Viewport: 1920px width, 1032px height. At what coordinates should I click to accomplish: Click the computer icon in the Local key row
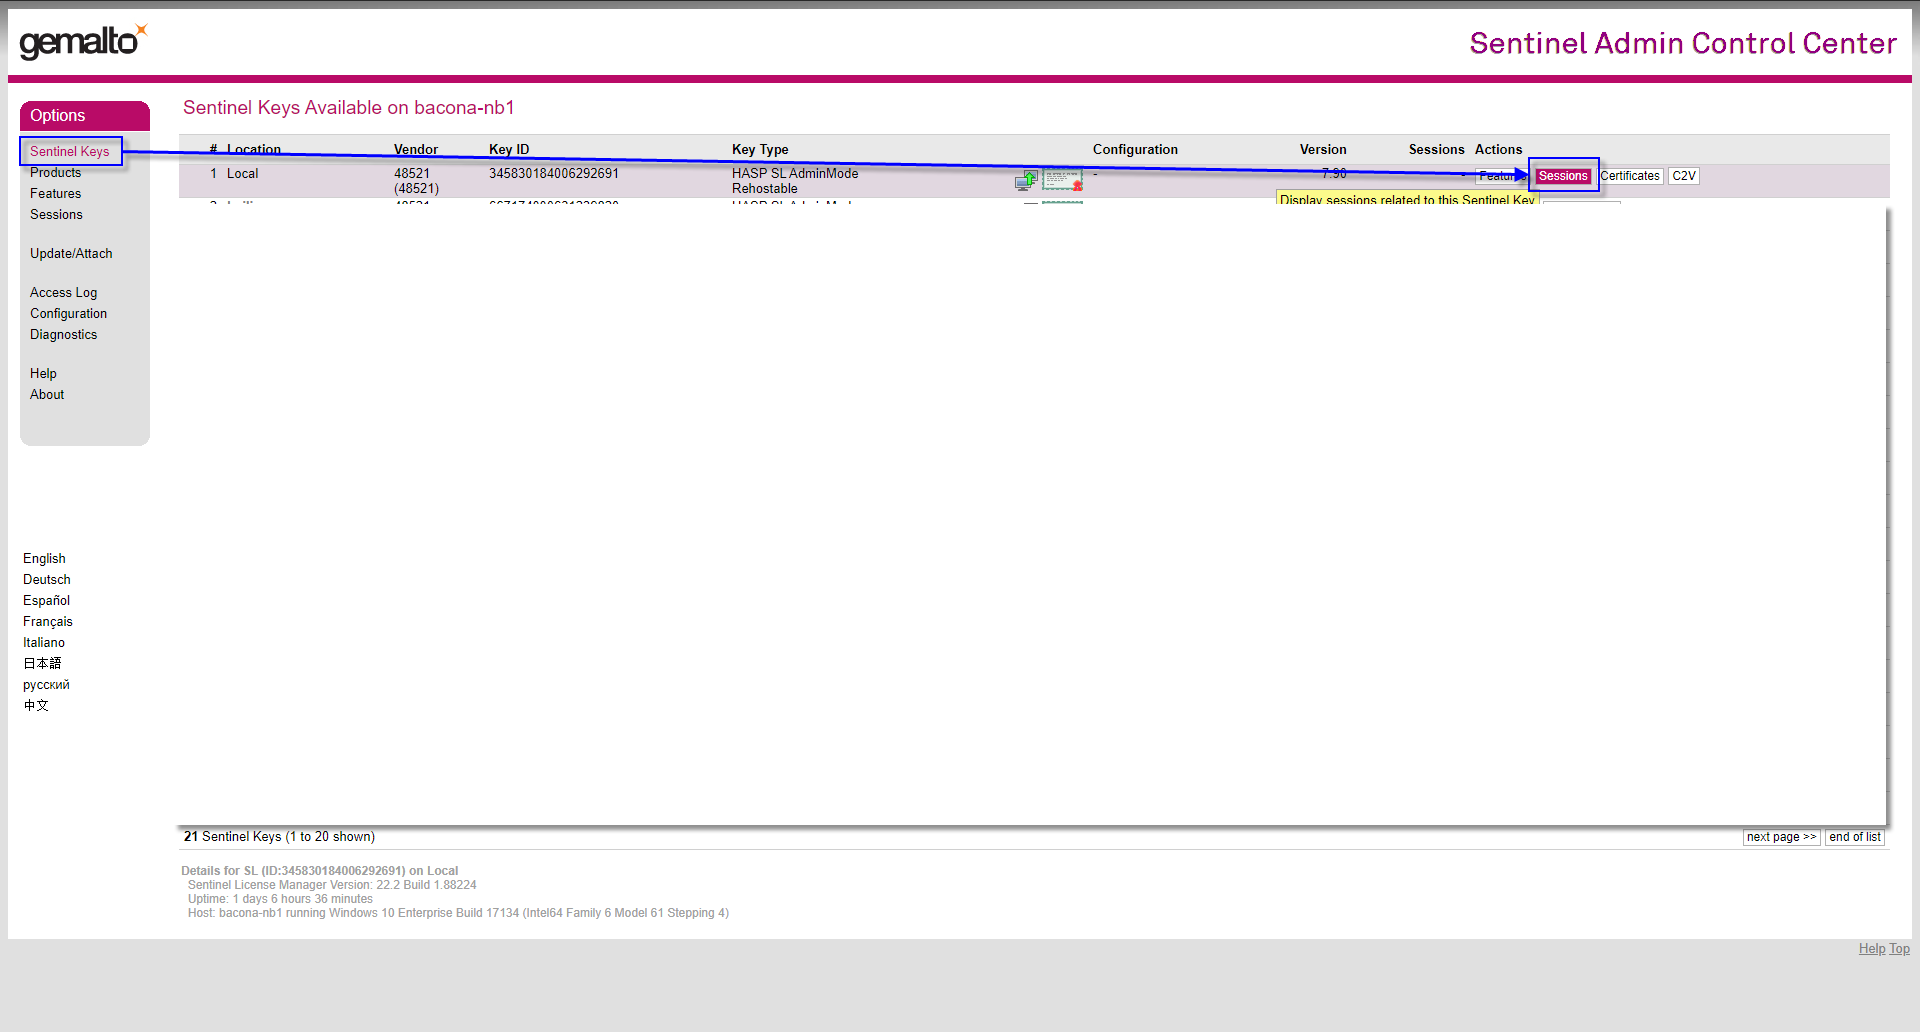point(1026,180)
